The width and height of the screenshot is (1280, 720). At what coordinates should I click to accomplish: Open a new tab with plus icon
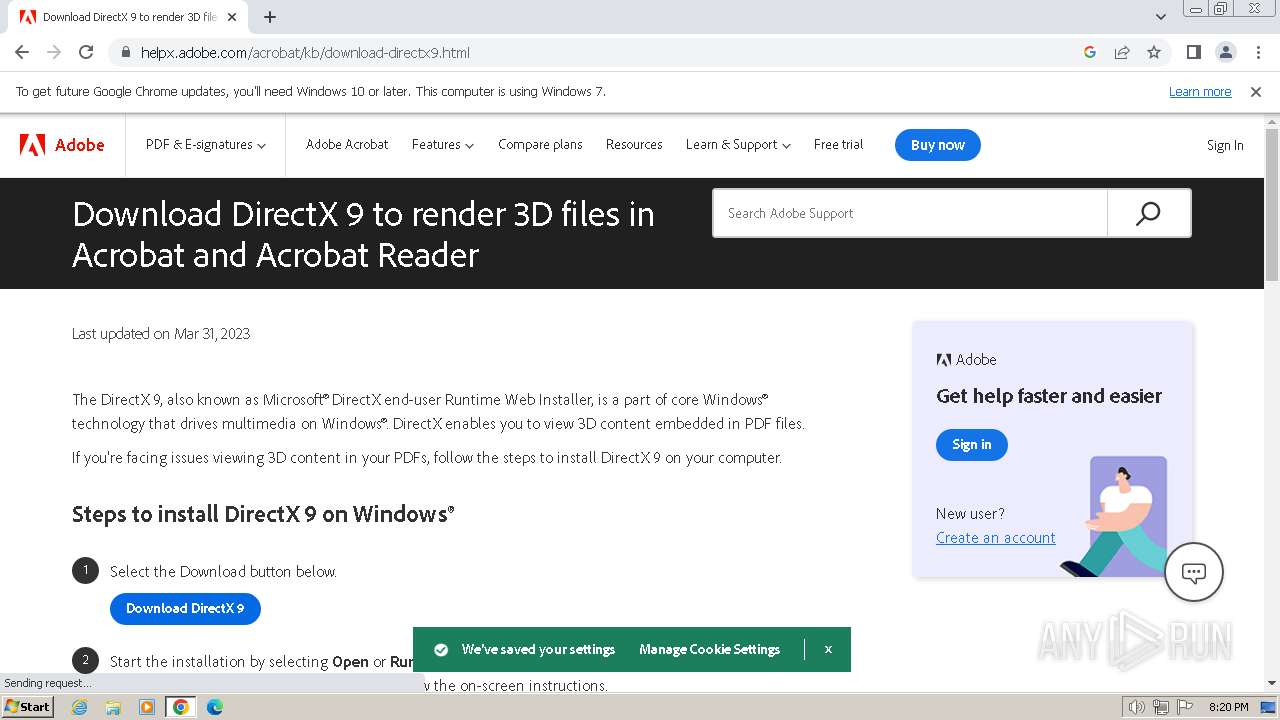tap(270, 17)
